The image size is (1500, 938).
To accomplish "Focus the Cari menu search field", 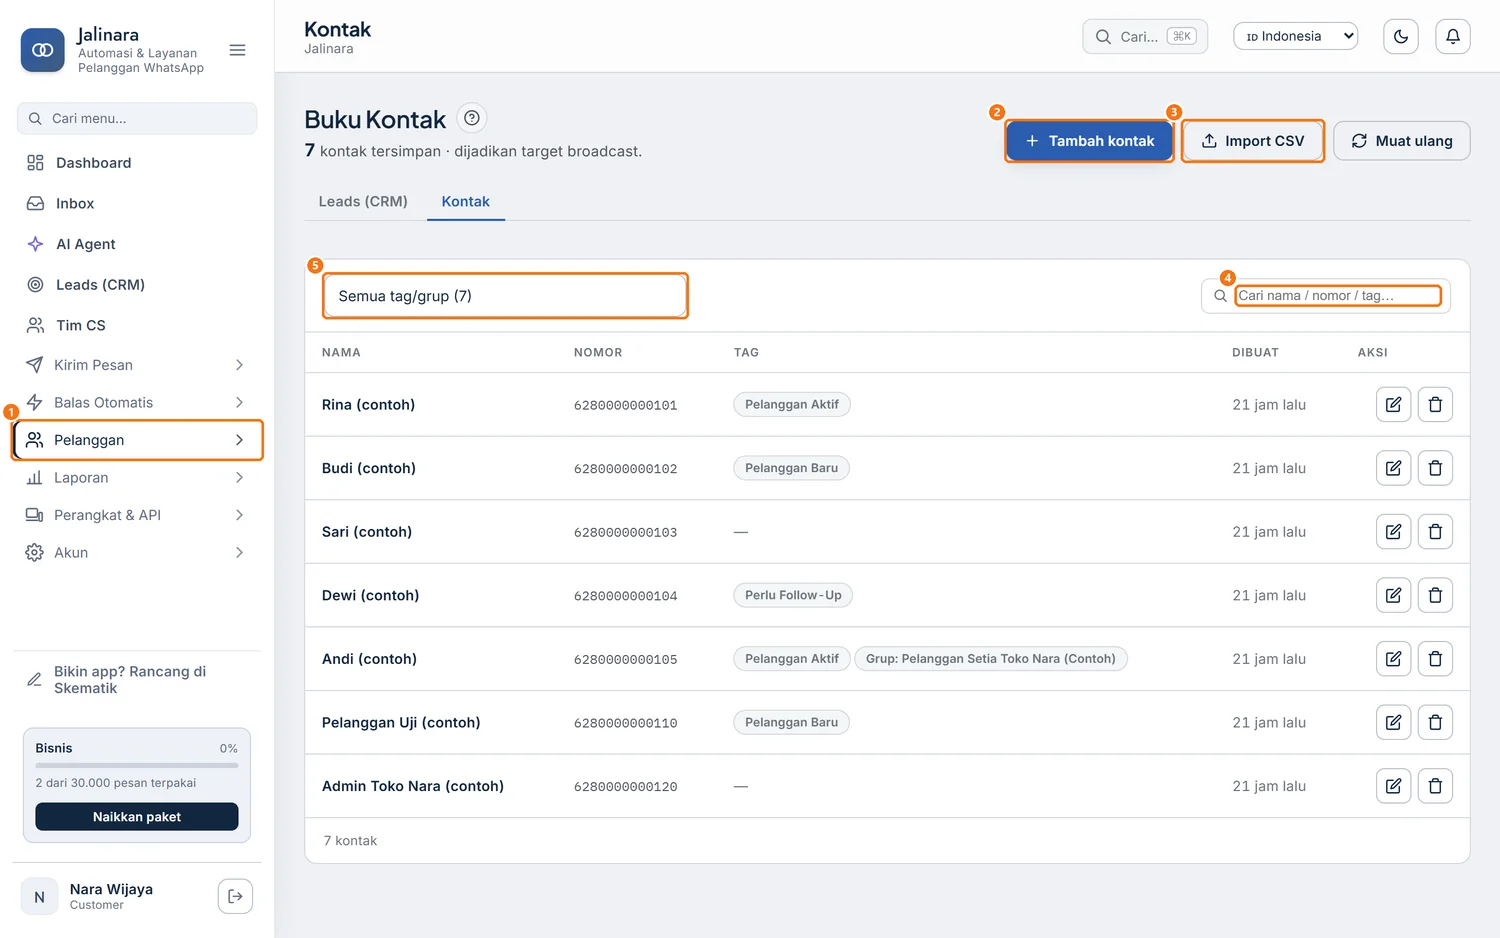I will click(x=137, y=118).
